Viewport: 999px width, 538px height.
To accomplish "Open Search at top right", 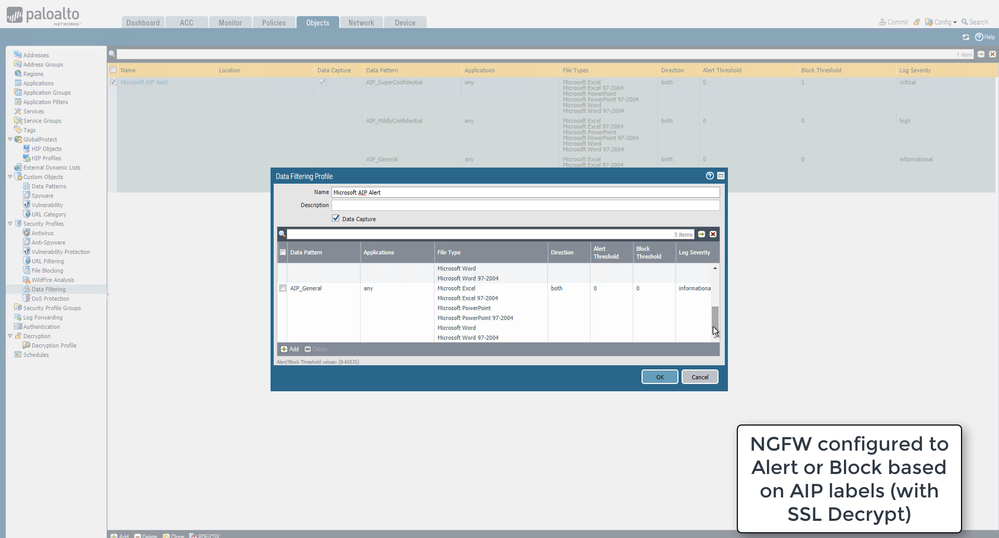I will pos(974,22).
